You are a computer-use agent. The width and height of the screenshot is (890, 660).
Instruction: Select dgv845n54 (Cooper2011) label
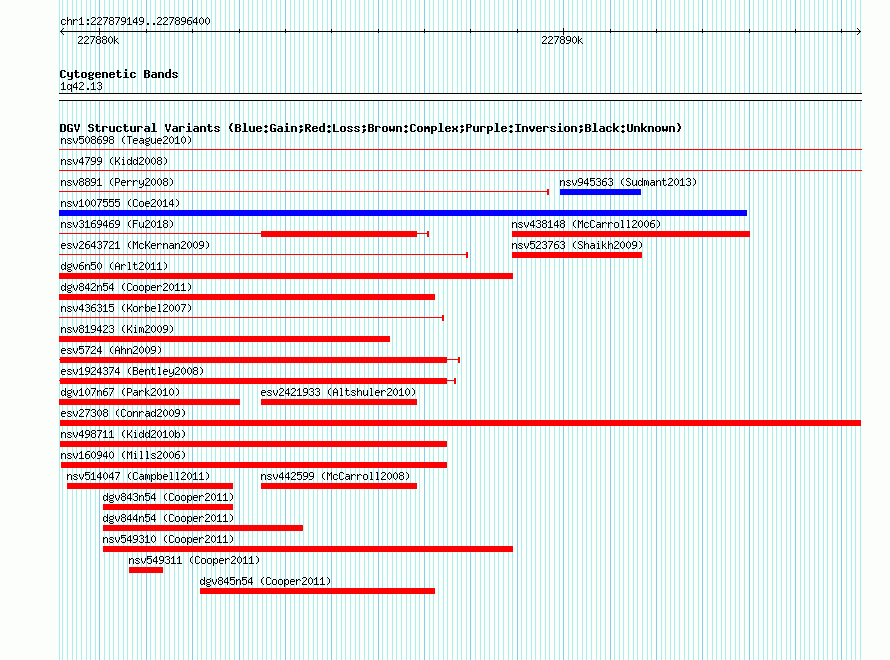point(265,581)
